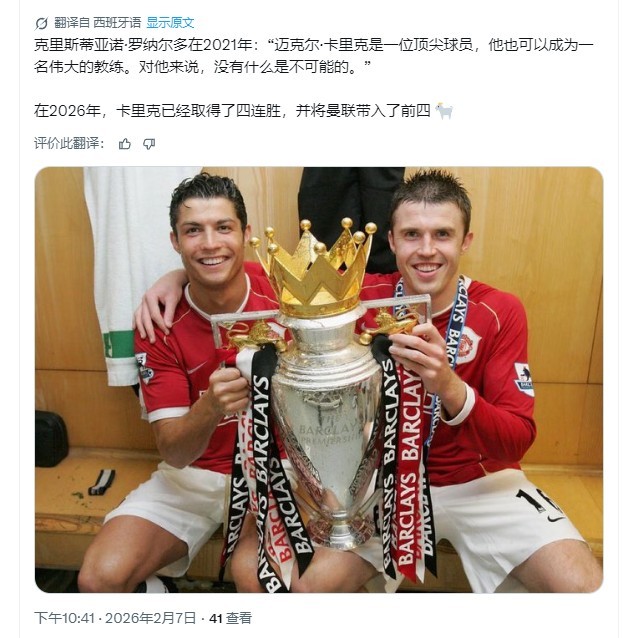Rate the translation with thumbs up
The image size is (636, 638).
(125, 144)
